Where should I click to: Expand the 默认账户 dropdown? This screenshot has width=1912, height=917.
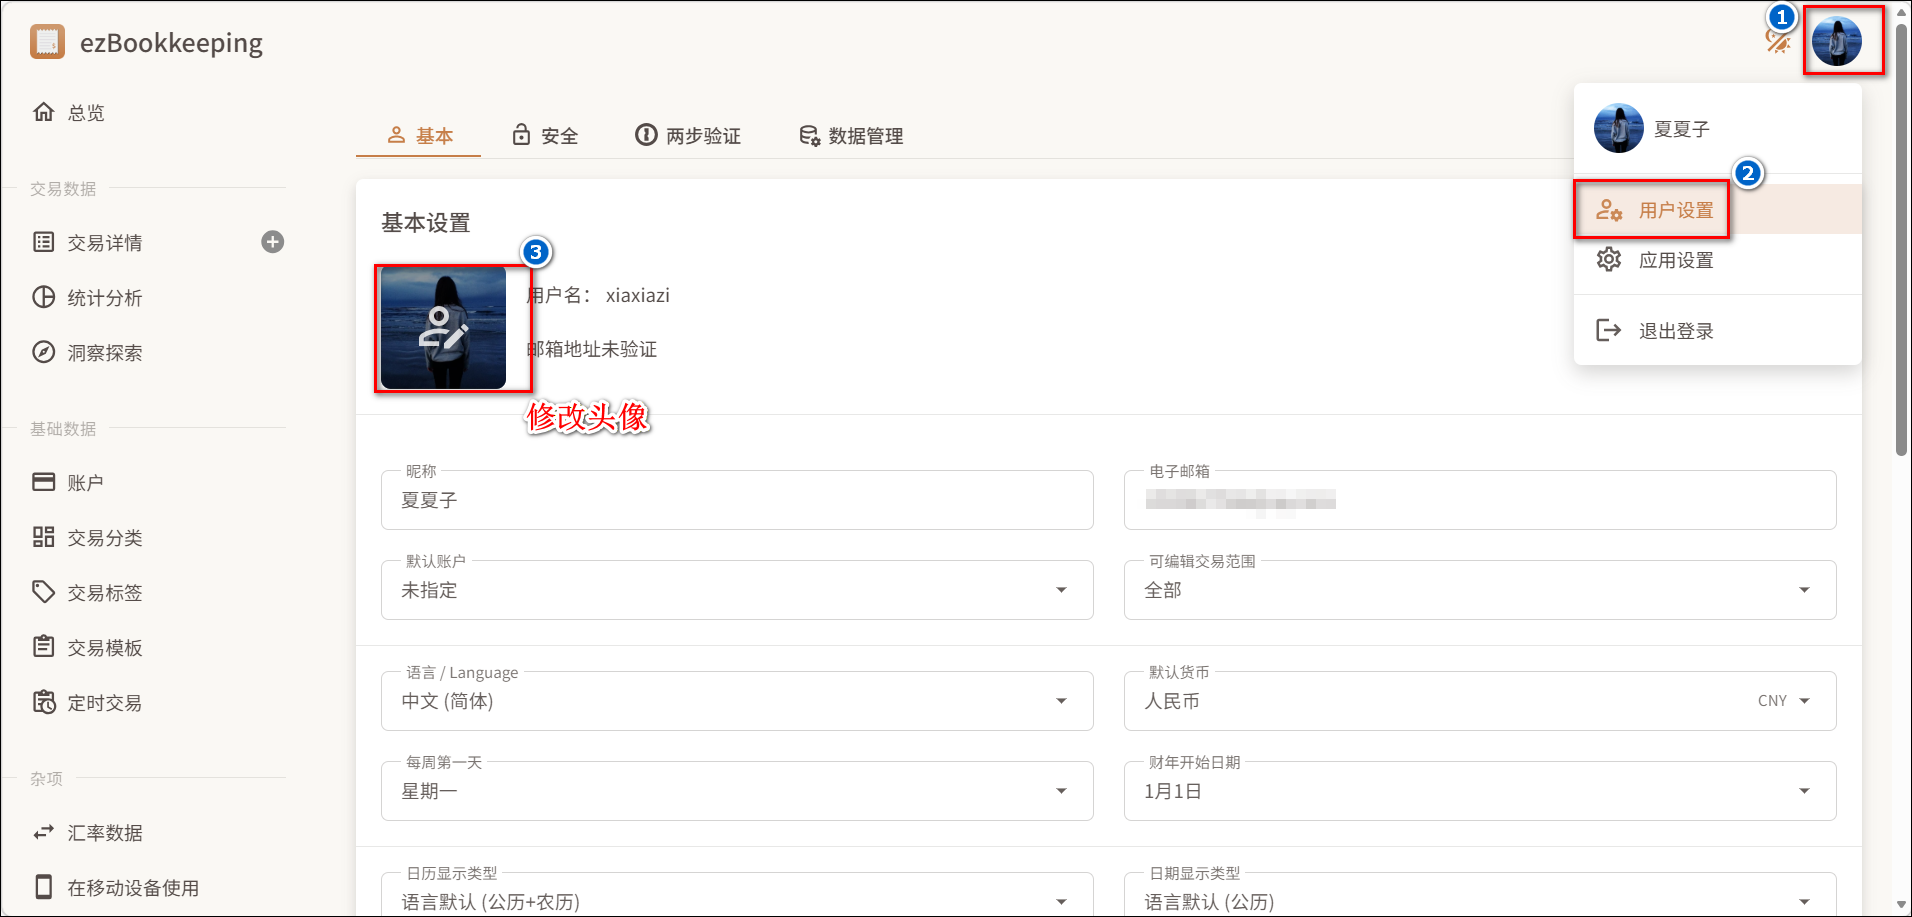click(x=736, y=590)
